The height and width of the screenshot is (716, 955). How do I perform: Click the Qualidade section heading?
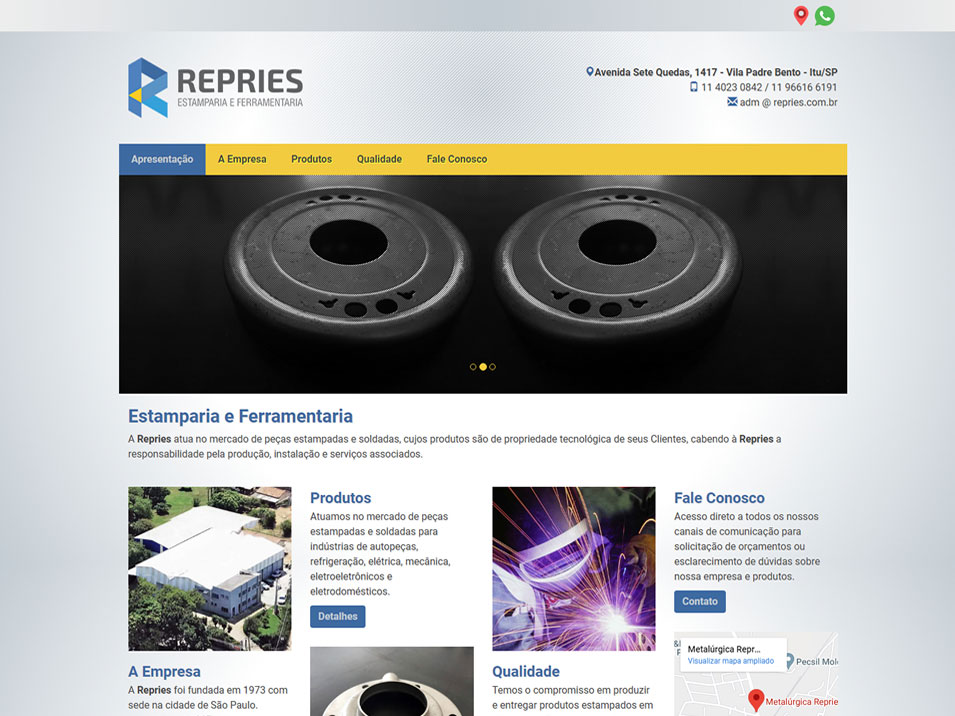point(526,671)
